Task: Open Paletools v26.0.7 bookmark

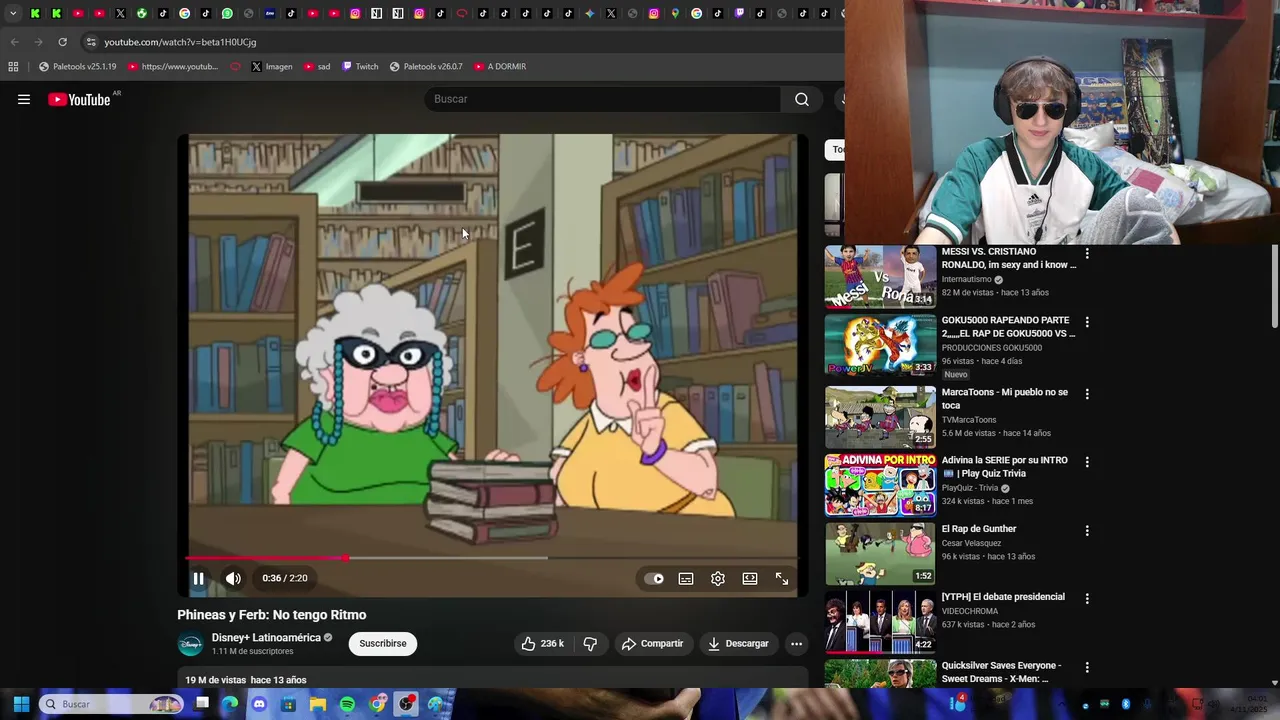Action: [x=426, y=67]
